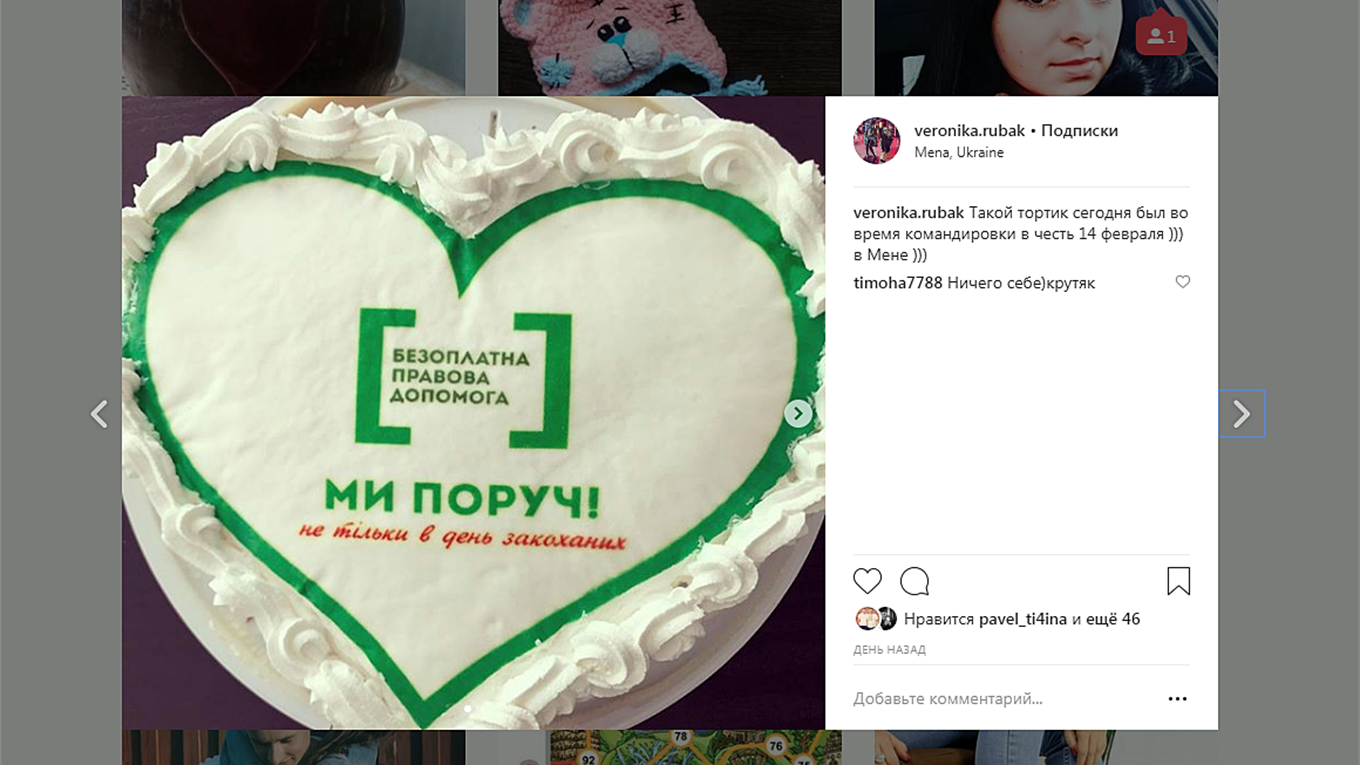Open the knitted pink hat thumbnail
This screenshot has height=765, width=1360.
[x=670, y=48]
